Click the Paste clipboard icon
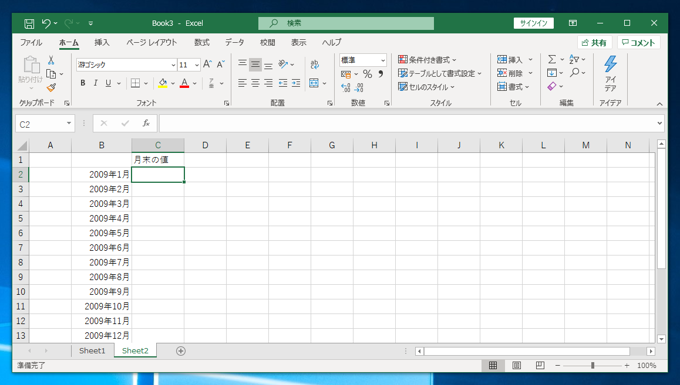This screenshot has width=680, height=385. (x=31, y=65)
